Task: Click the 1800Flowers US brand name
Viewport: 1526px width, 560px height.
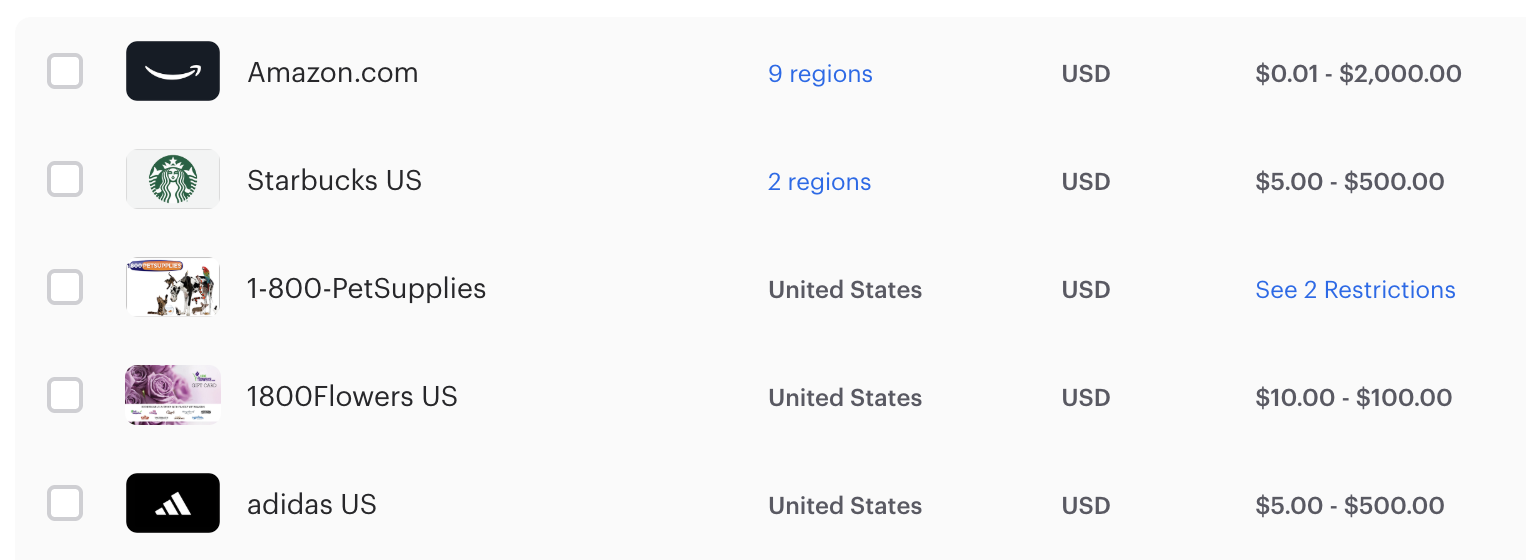Action: pos(352,397)
